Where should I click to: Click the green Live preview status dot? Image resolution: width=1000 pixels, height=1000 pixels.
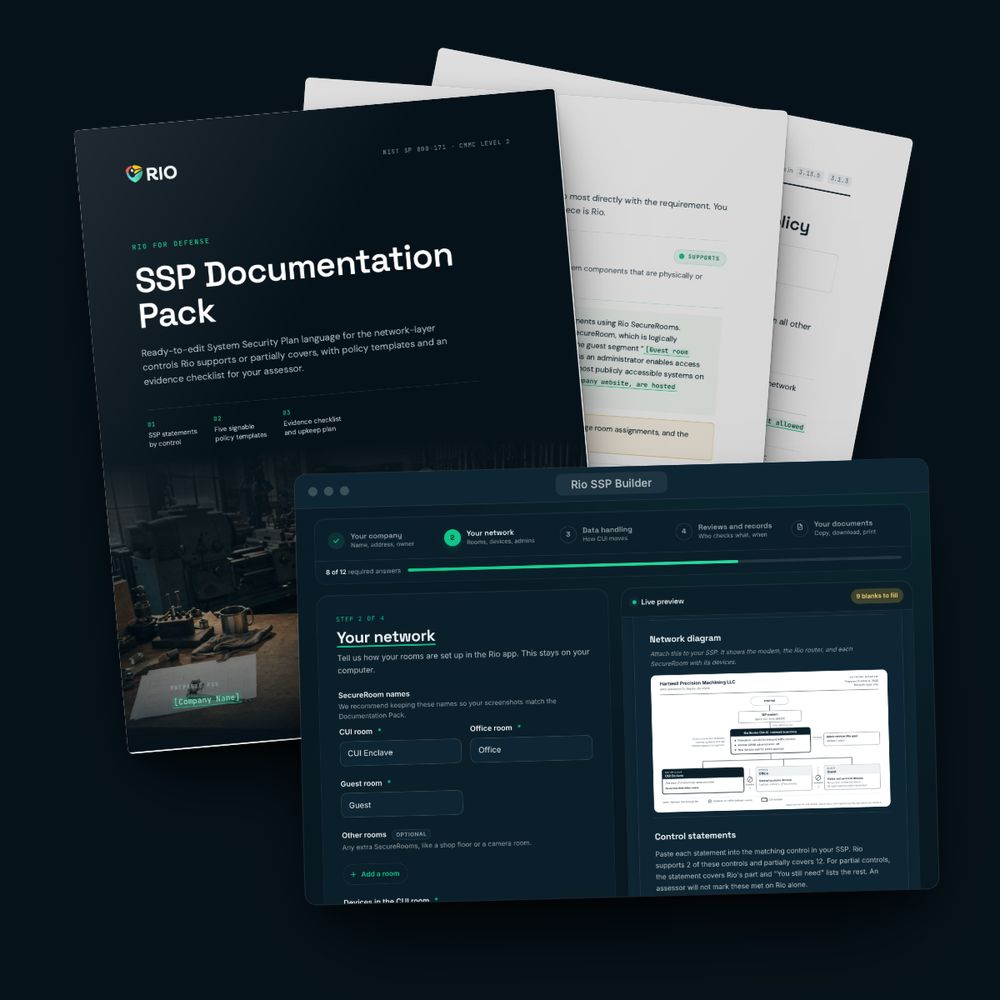tap(634, 602)
